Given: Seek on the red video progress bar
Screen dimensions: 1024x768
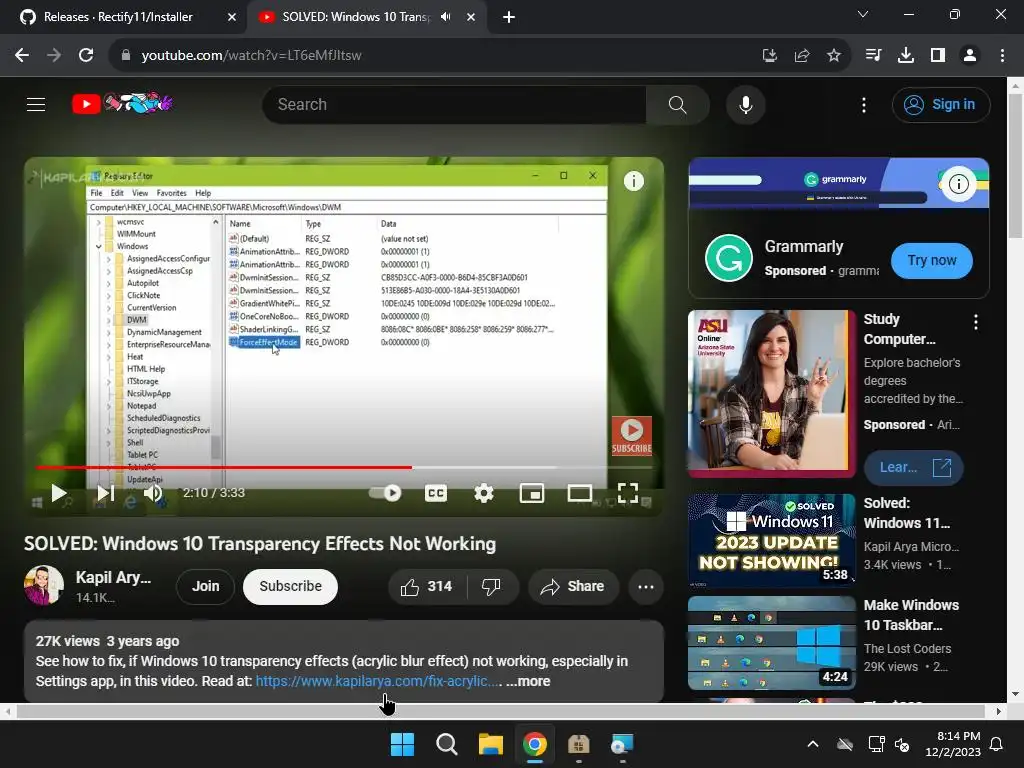Looking at the screenshot, I should tap(344, 468).
